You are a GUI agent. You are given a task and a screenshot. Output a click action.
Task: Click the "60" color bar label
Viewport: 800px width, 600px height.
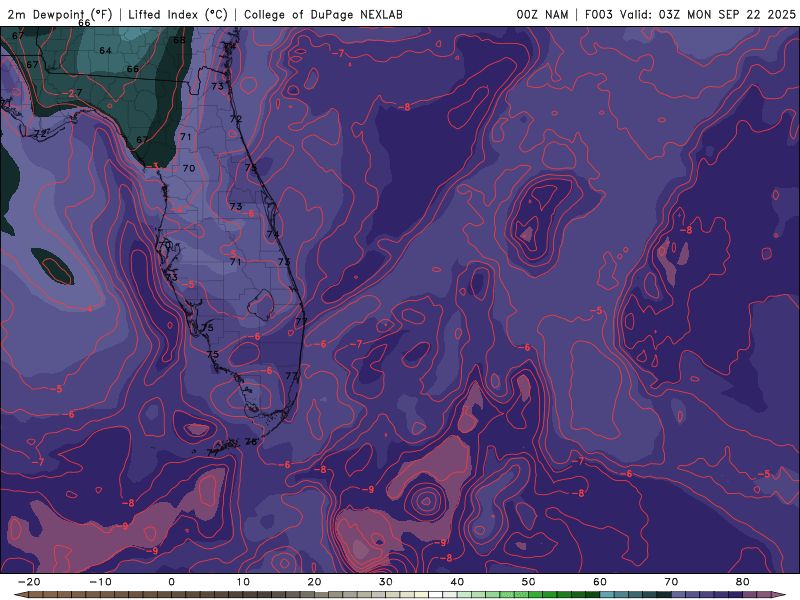coord(600,582)
